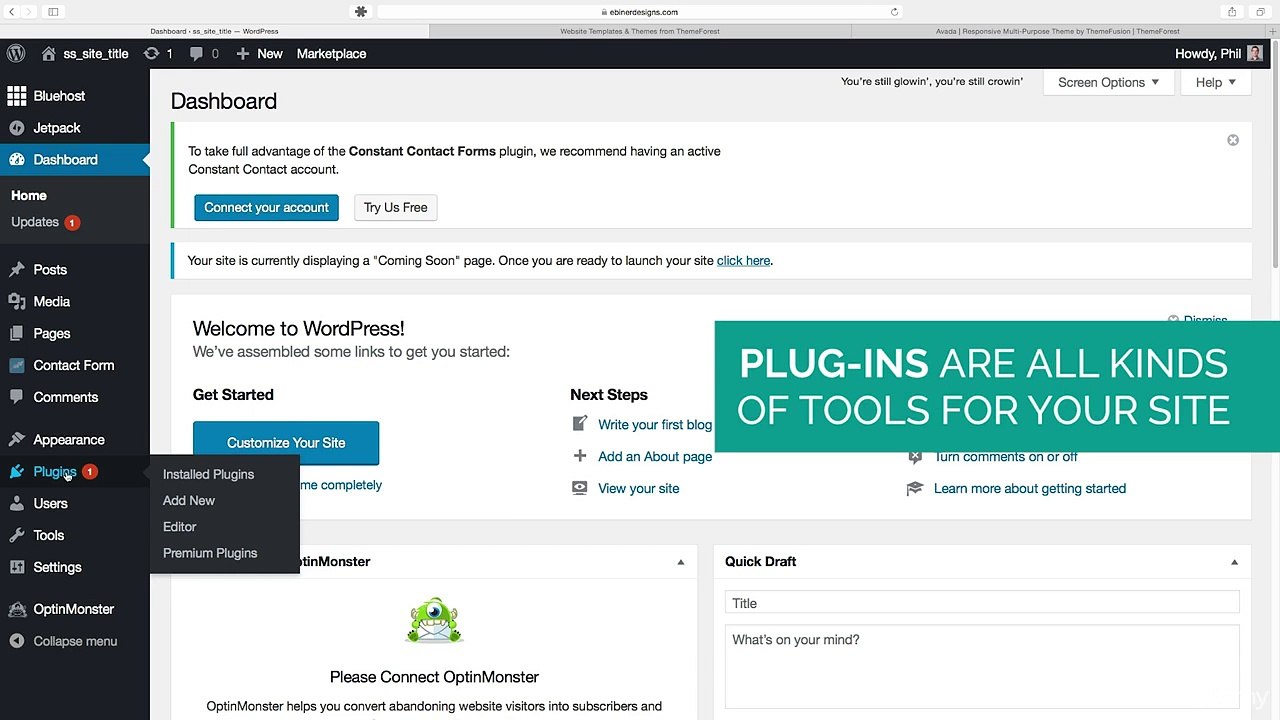Image resolution: width=1280 pixels, height=720 pixels.
Task: Click the Tools wrench icon
Action: point(17,536)
